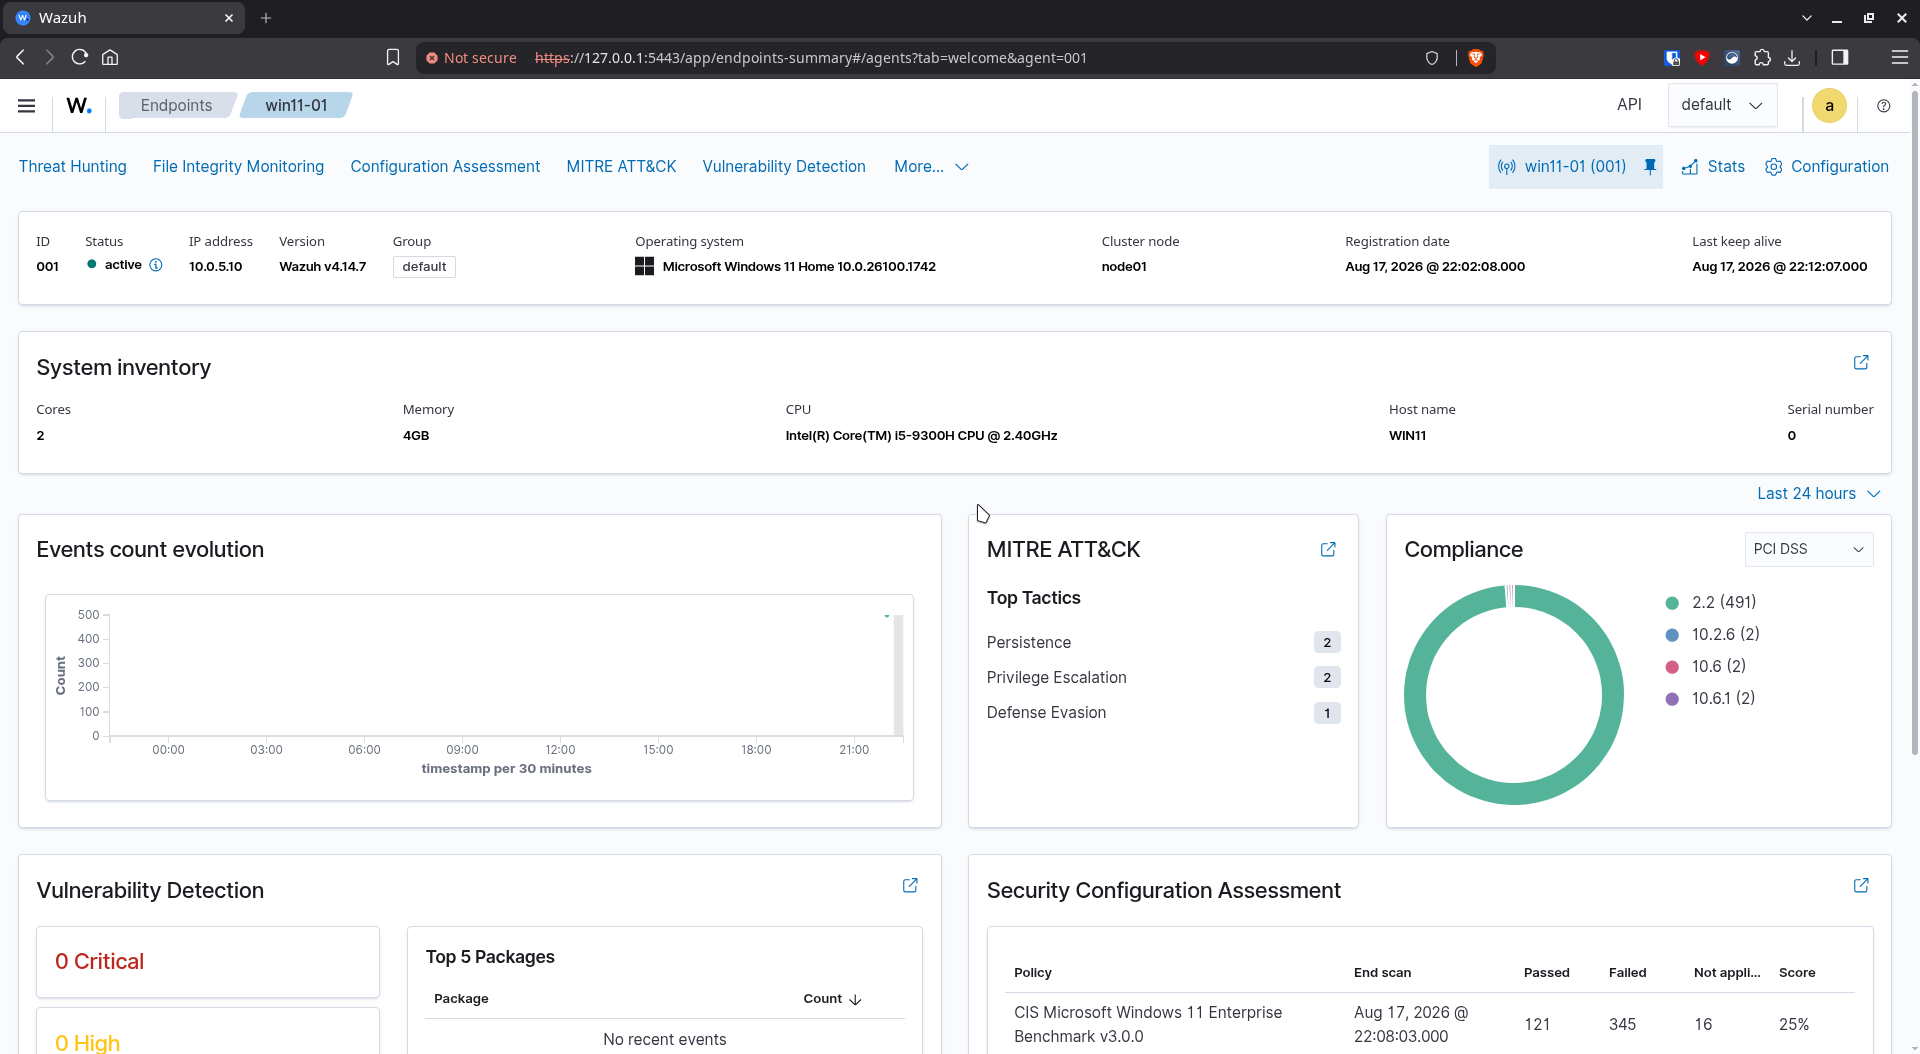Click the user avatar 'a'

pyautogui.click(x=1829, y=106)
